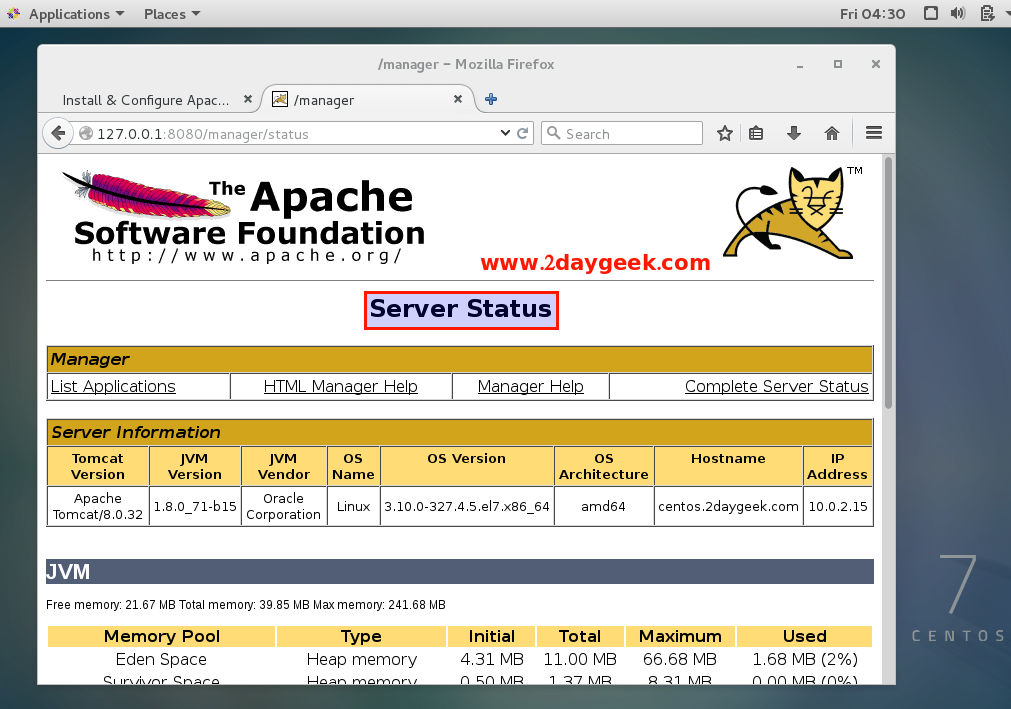Open a new tab with plus icon
Image resolution: width=1011 pixels, height=709 pixels.
(491, 99)
